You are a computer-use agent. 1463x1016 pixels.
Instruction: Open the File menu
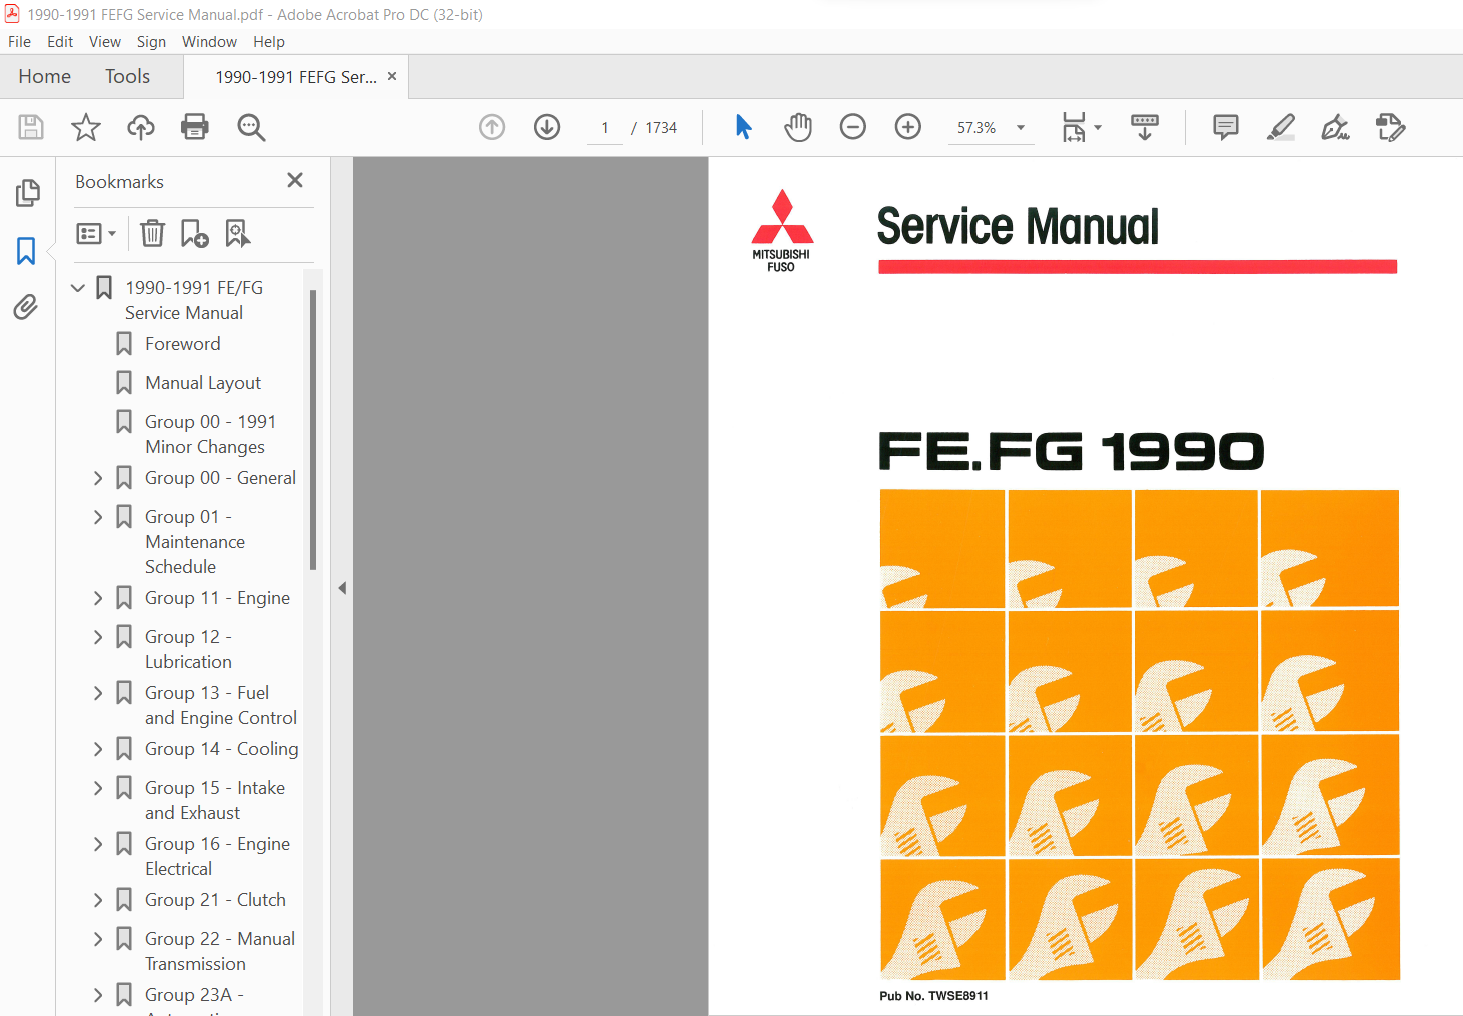(19, 42)
